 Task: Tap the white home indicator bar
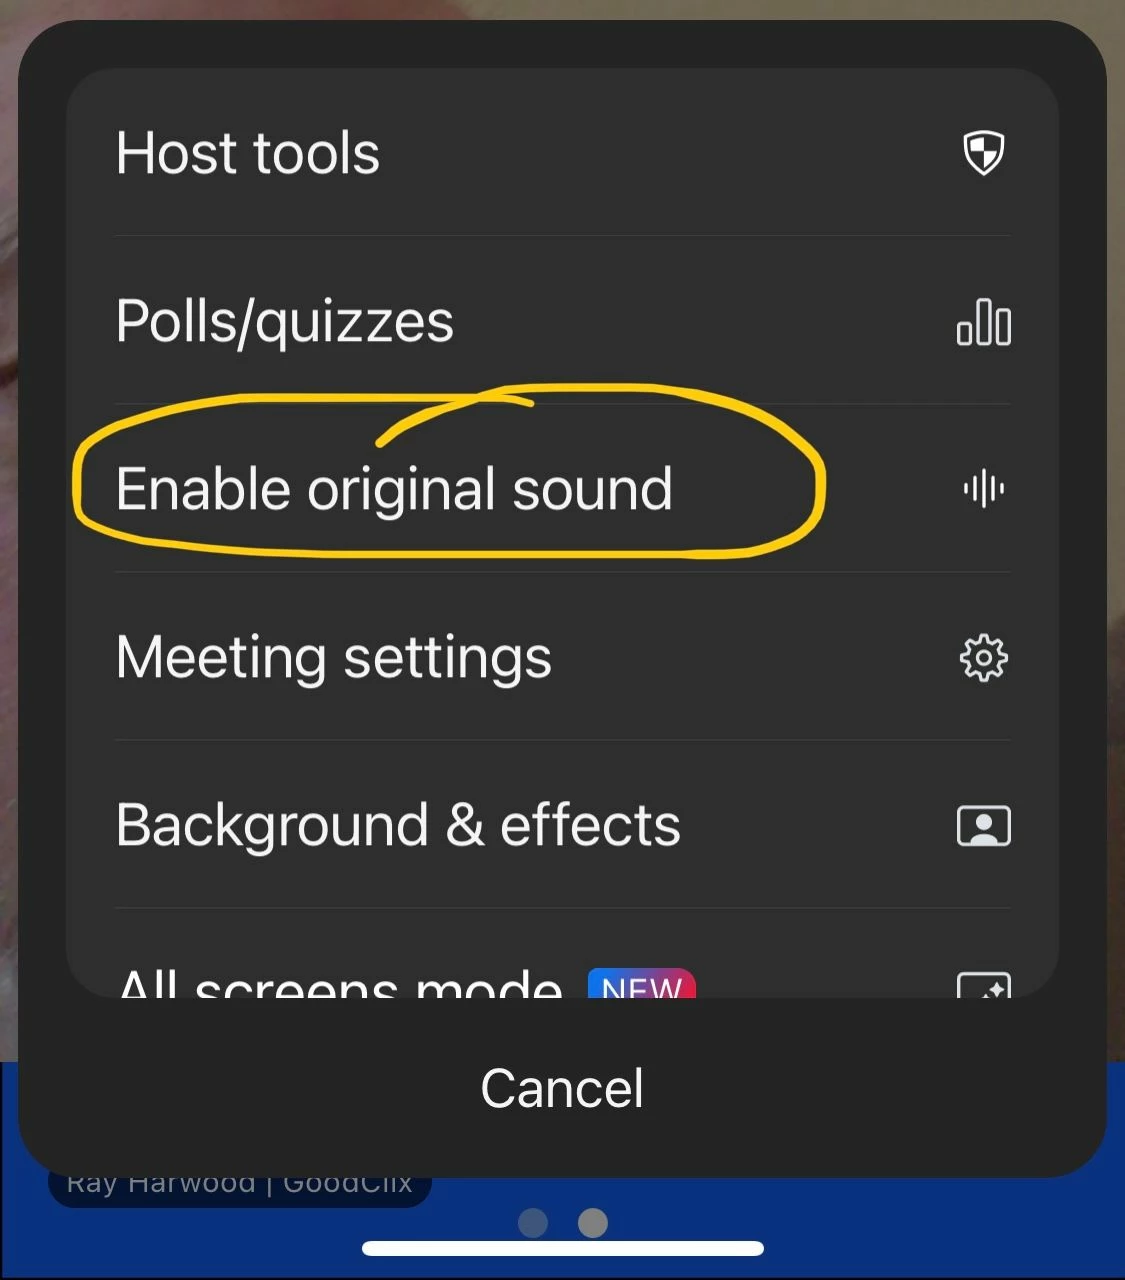coord(563,1248)
